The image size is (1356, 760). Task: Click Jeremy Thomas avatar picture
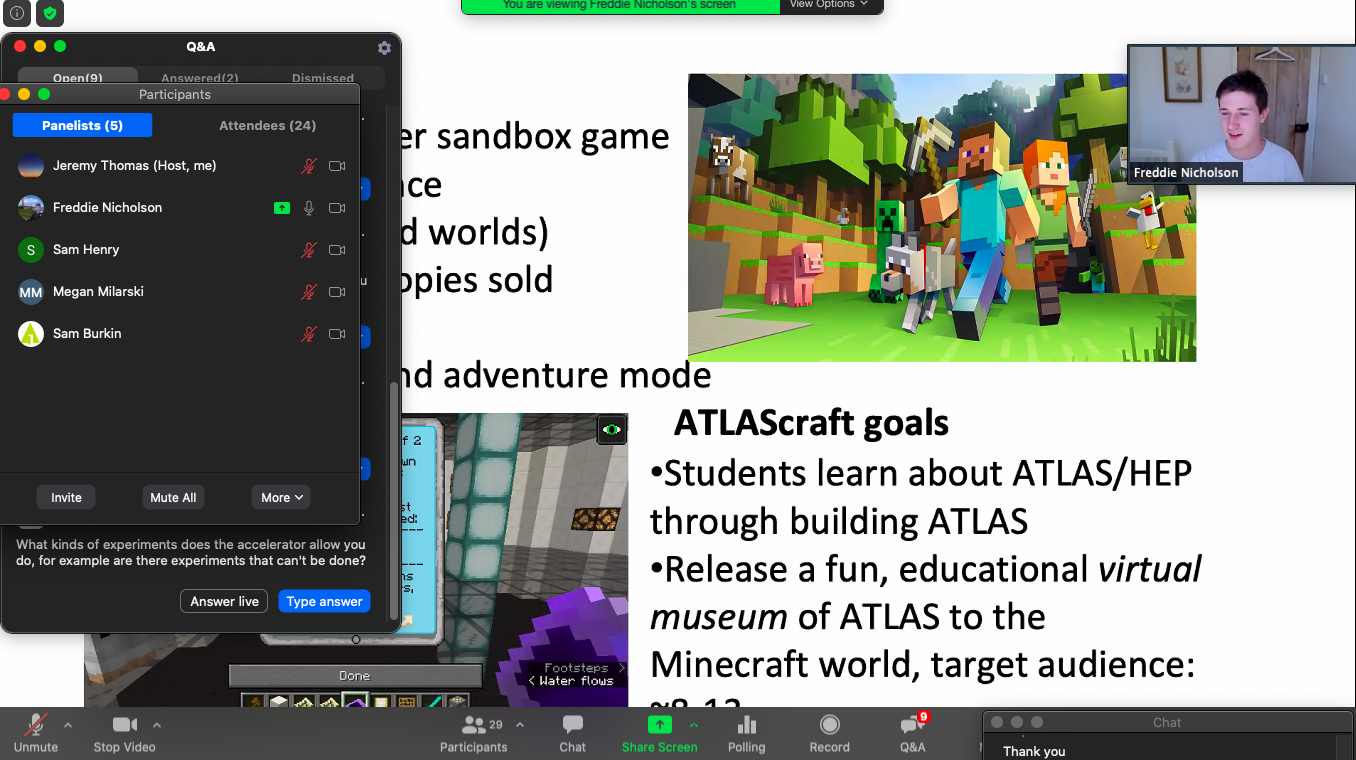(31, 166)
